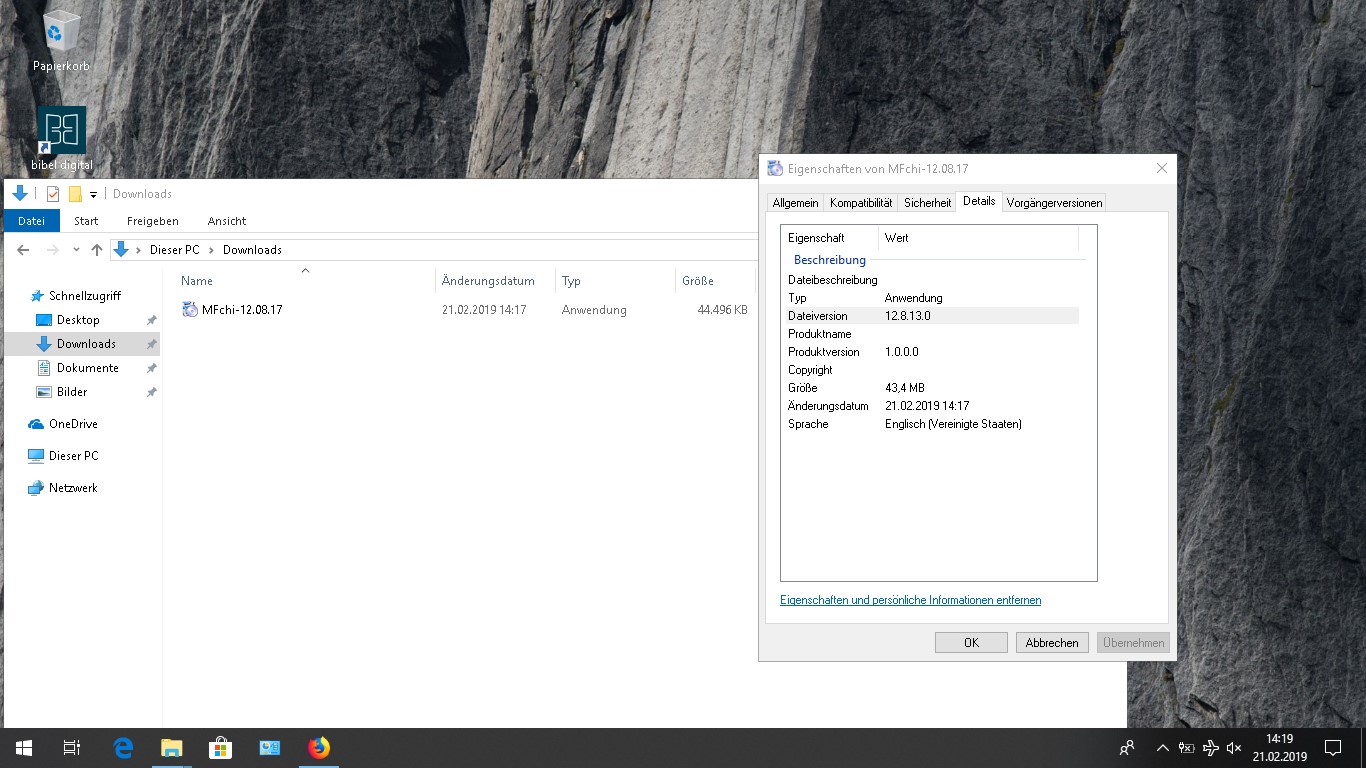Switch to the Kompatibilität tab
Screen dimensions: 1366x768
coord(861,202)
